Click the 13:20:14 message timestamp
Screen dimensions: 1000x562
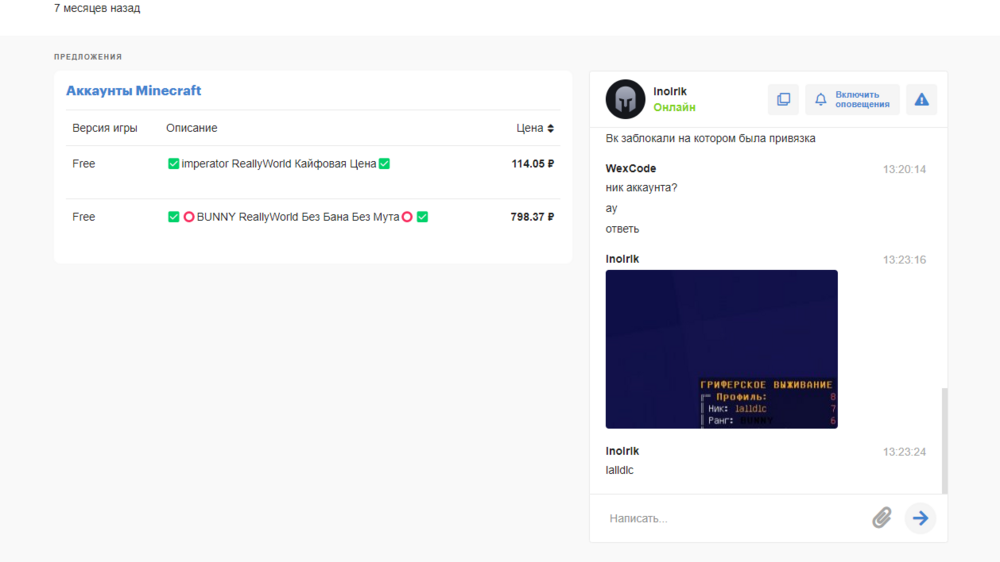coord(904,169)
